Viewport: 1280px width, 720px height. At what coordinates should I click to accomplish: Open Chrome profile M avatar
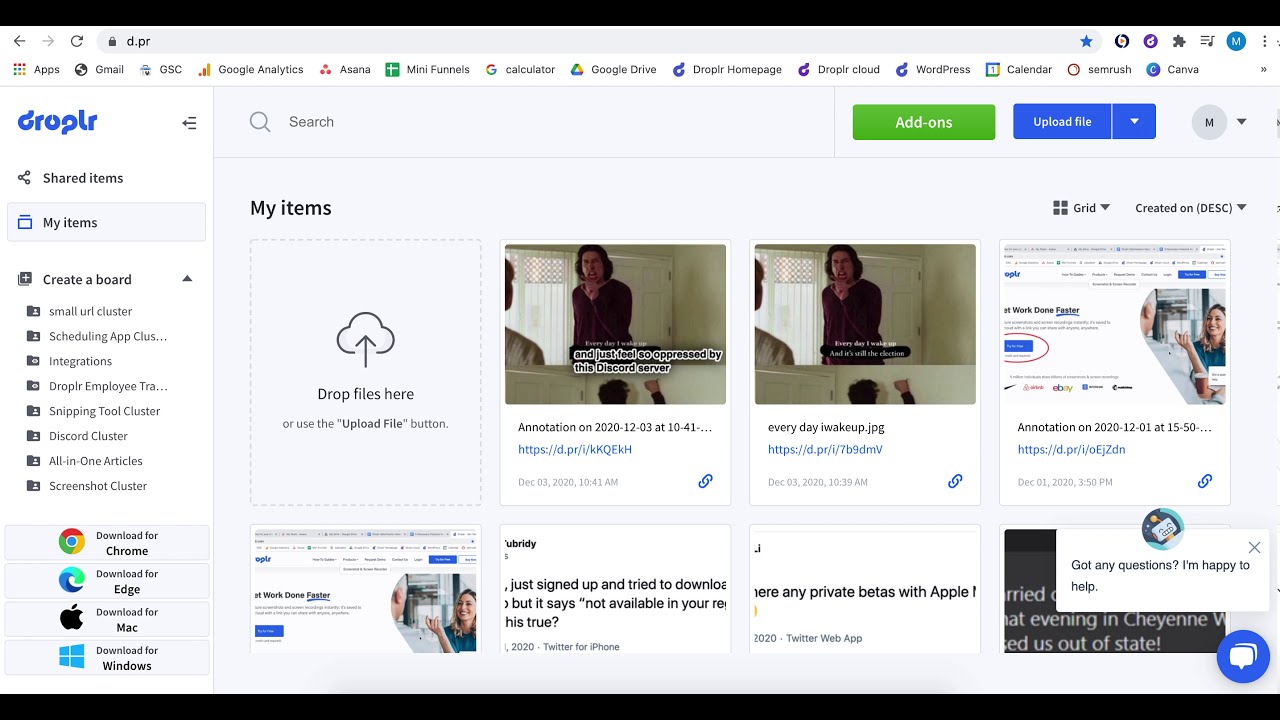click(x=1236, y=41)
